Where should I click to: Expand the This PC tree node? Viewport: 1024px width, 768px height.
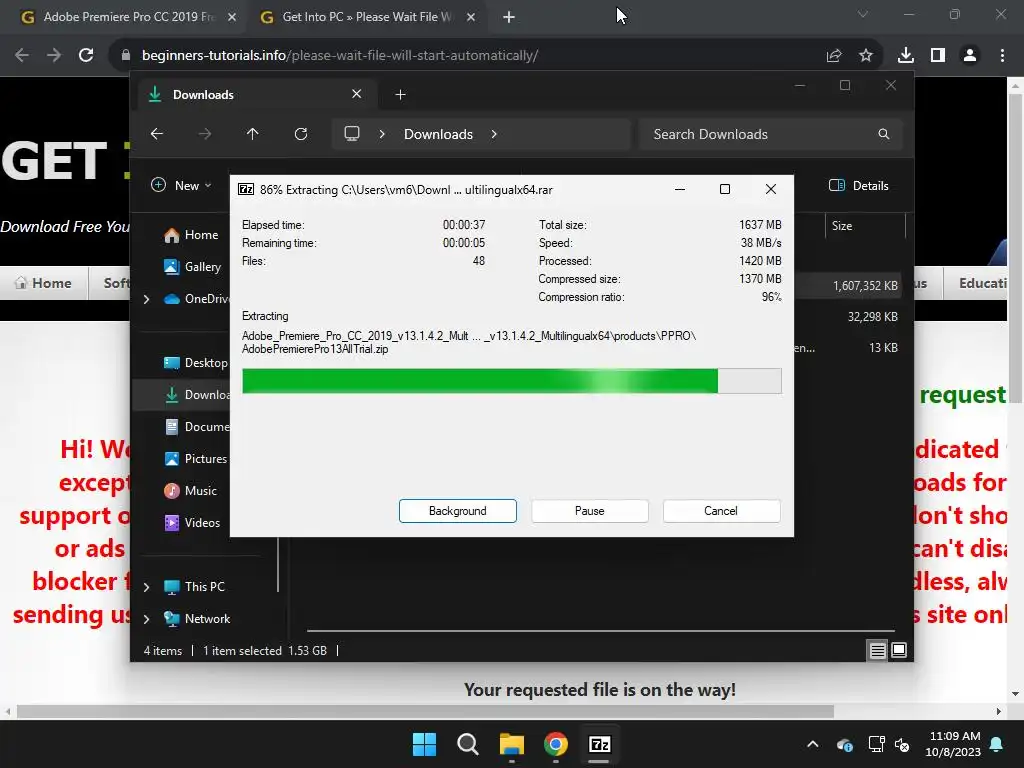click(147, 587)
